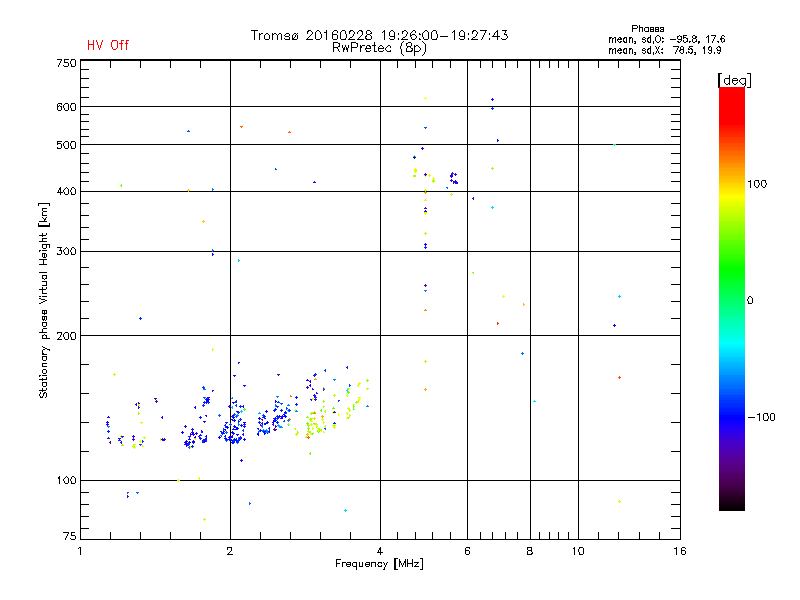The image size is (800, 600).
Task: Click the mean, sd,O: -95.8, 17.6 line
Action: 666,39
